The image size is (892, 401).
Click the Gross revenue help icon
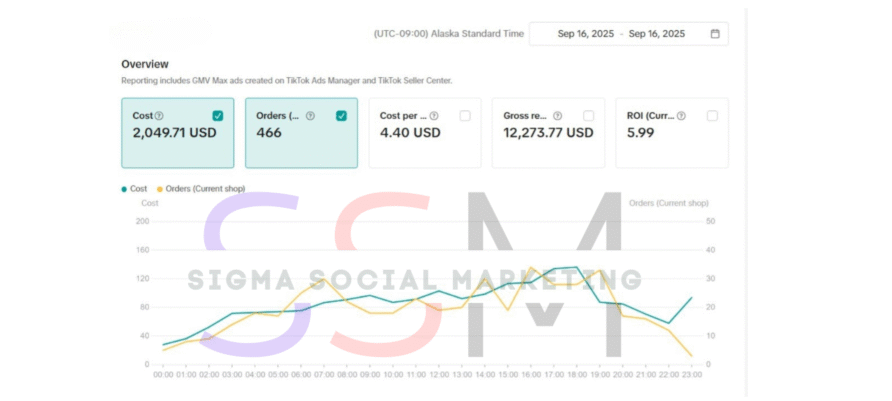(557, 116)
